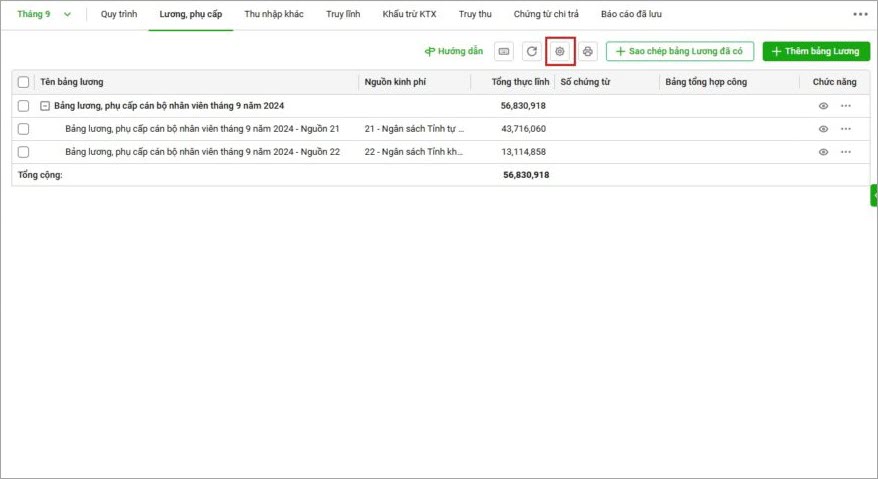This screenshot has height=479, width=878.
Task: Click the 56,830,918 value in the parent row
Action: (523, 106)
